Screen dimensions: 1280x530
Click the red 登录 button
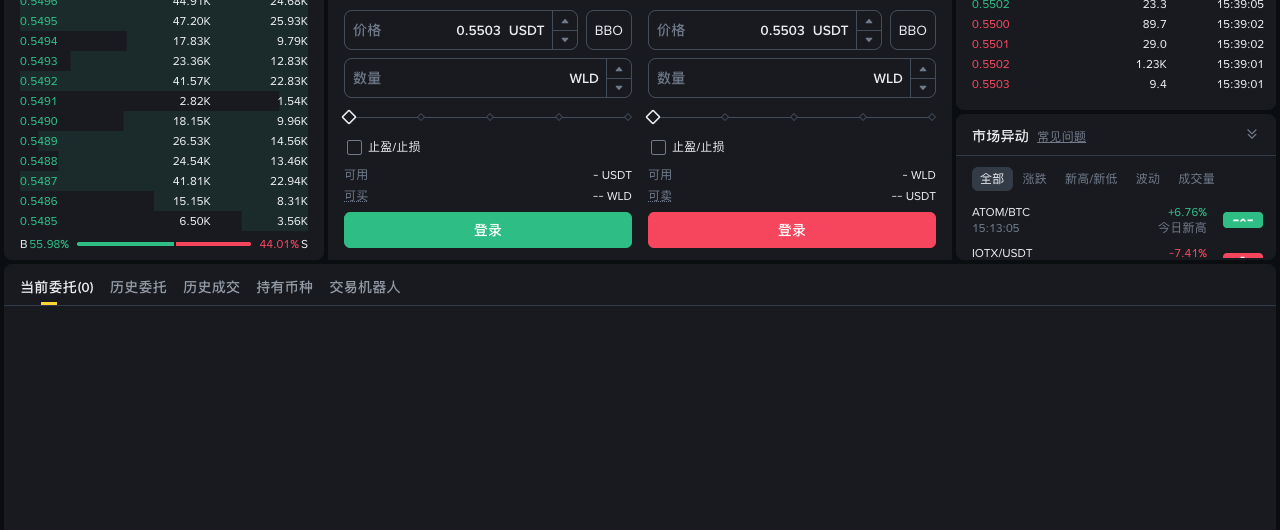coord(792,230)
